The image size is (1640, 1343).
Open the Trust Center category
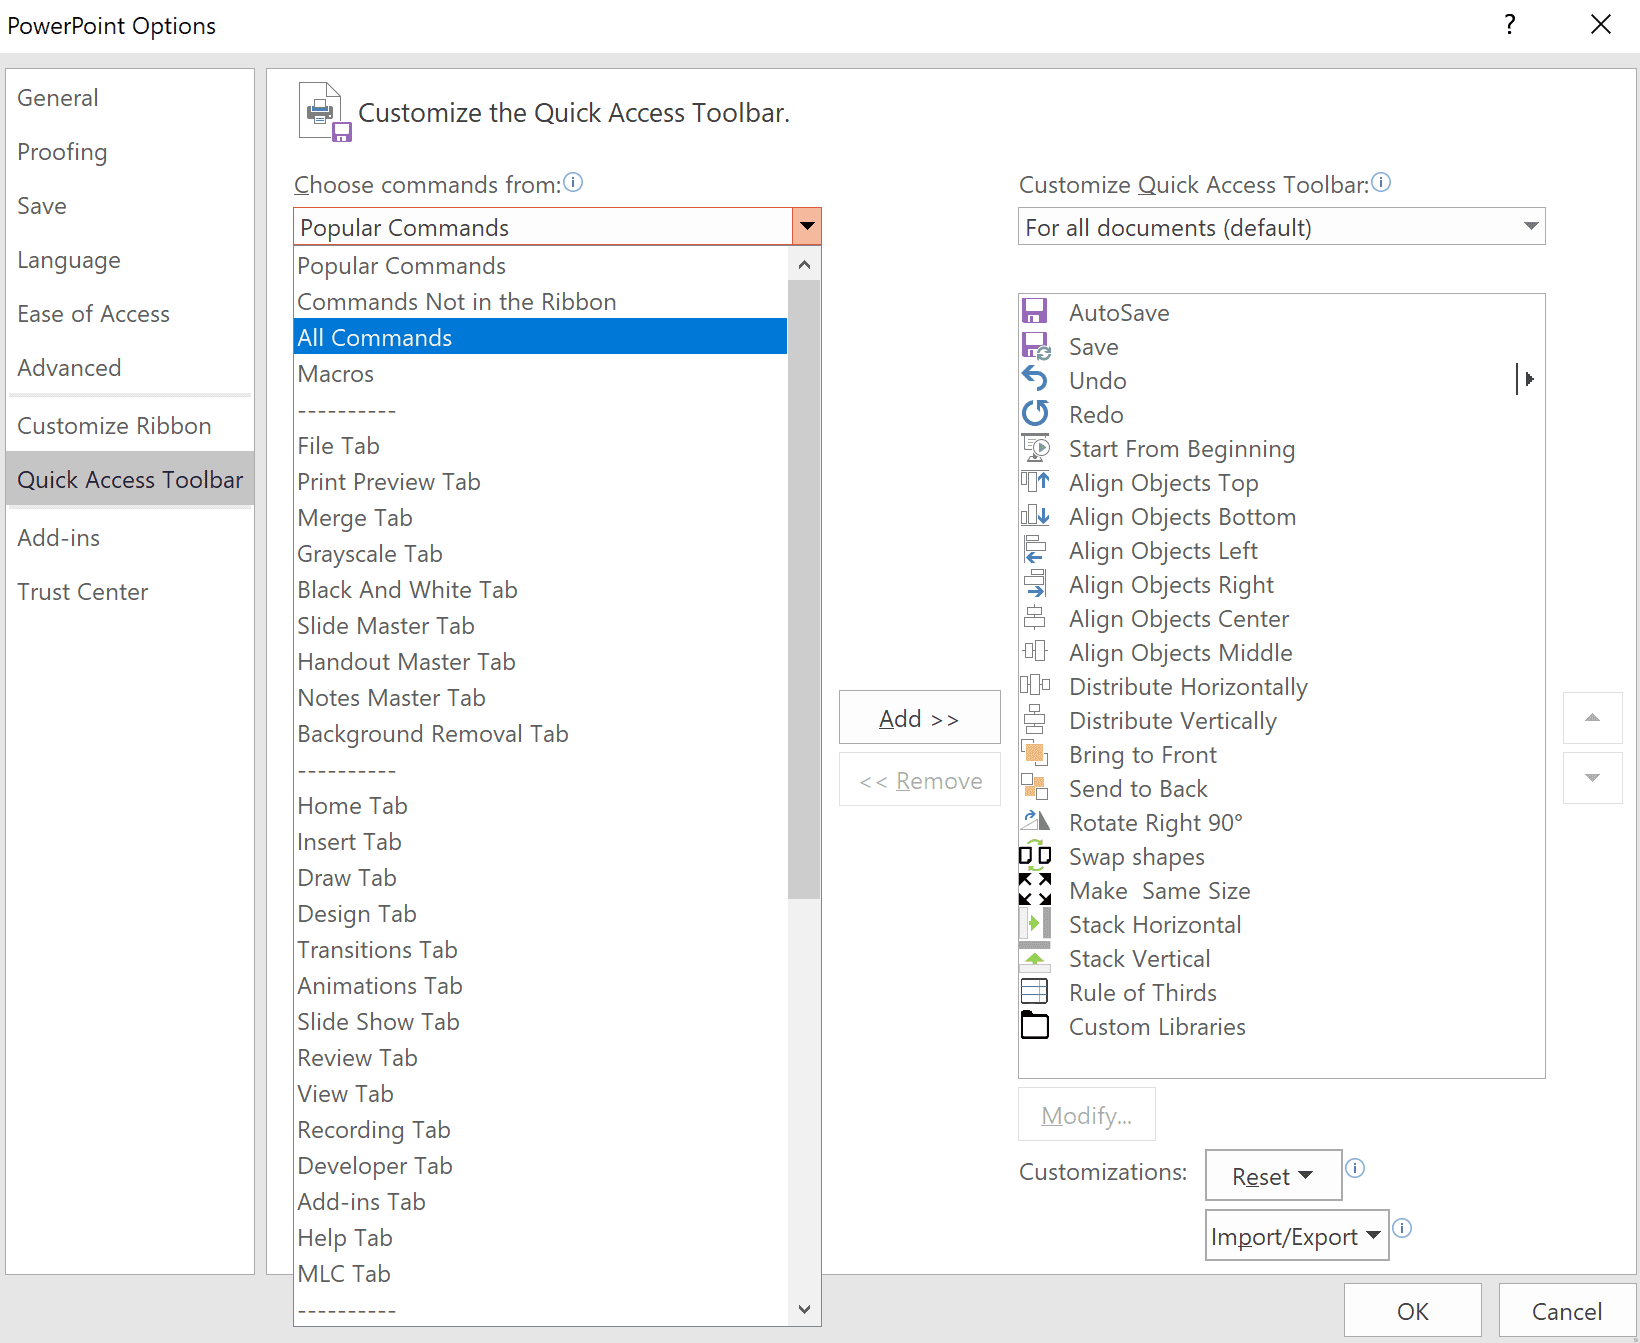click(x=130, y=592)
